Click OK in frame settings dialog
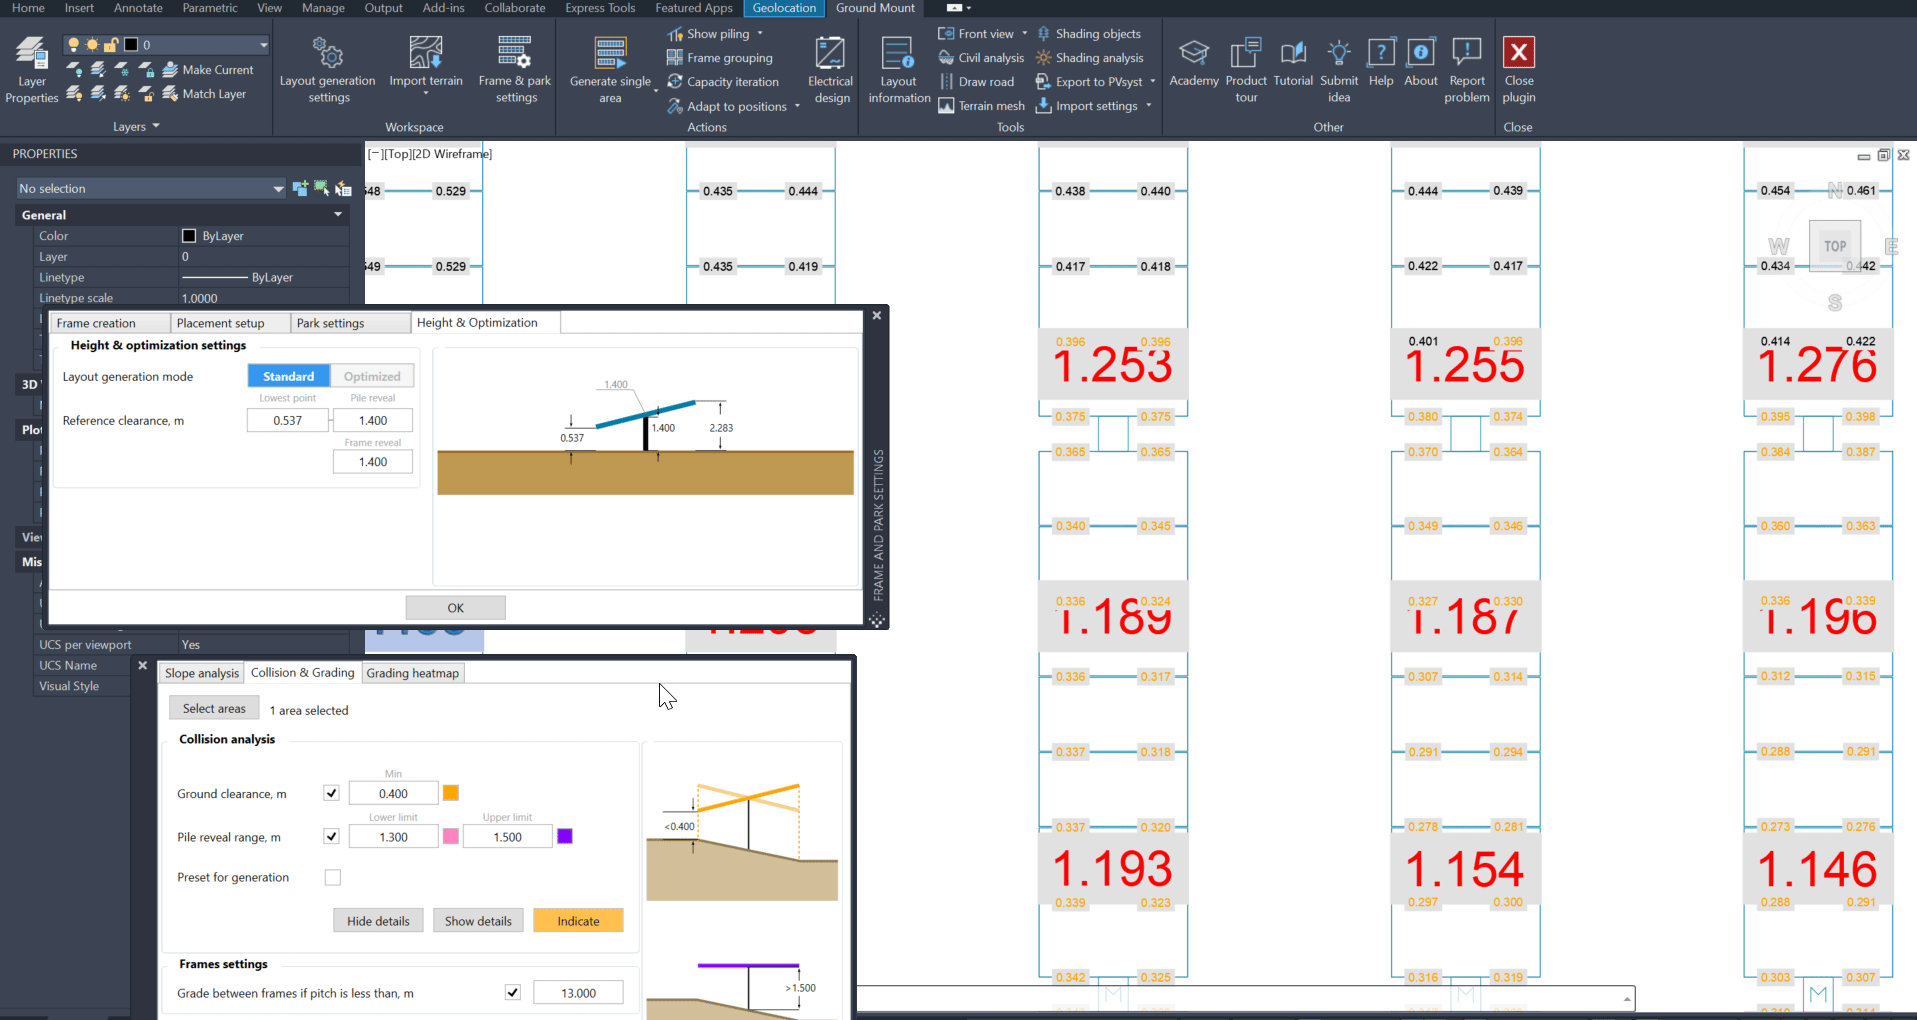The width and height of the screenshot is (1917, 1020). click(455, 608)
